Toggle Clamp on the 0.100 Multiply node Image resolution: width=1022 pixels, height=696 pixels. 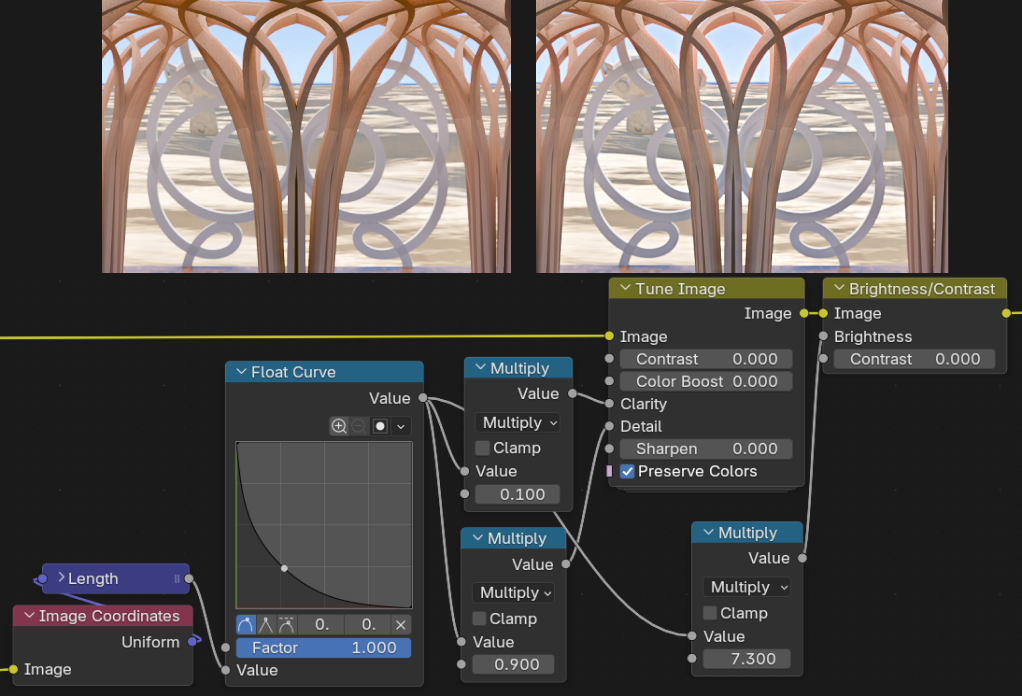point(482,448)
